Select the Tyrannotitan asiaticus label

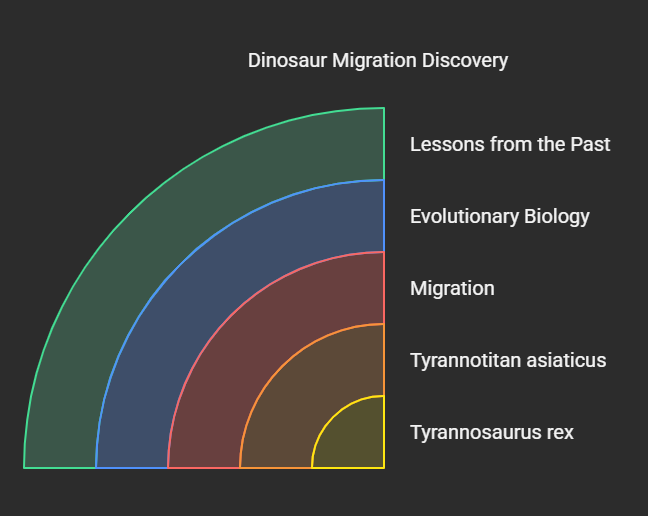[508, 360]
